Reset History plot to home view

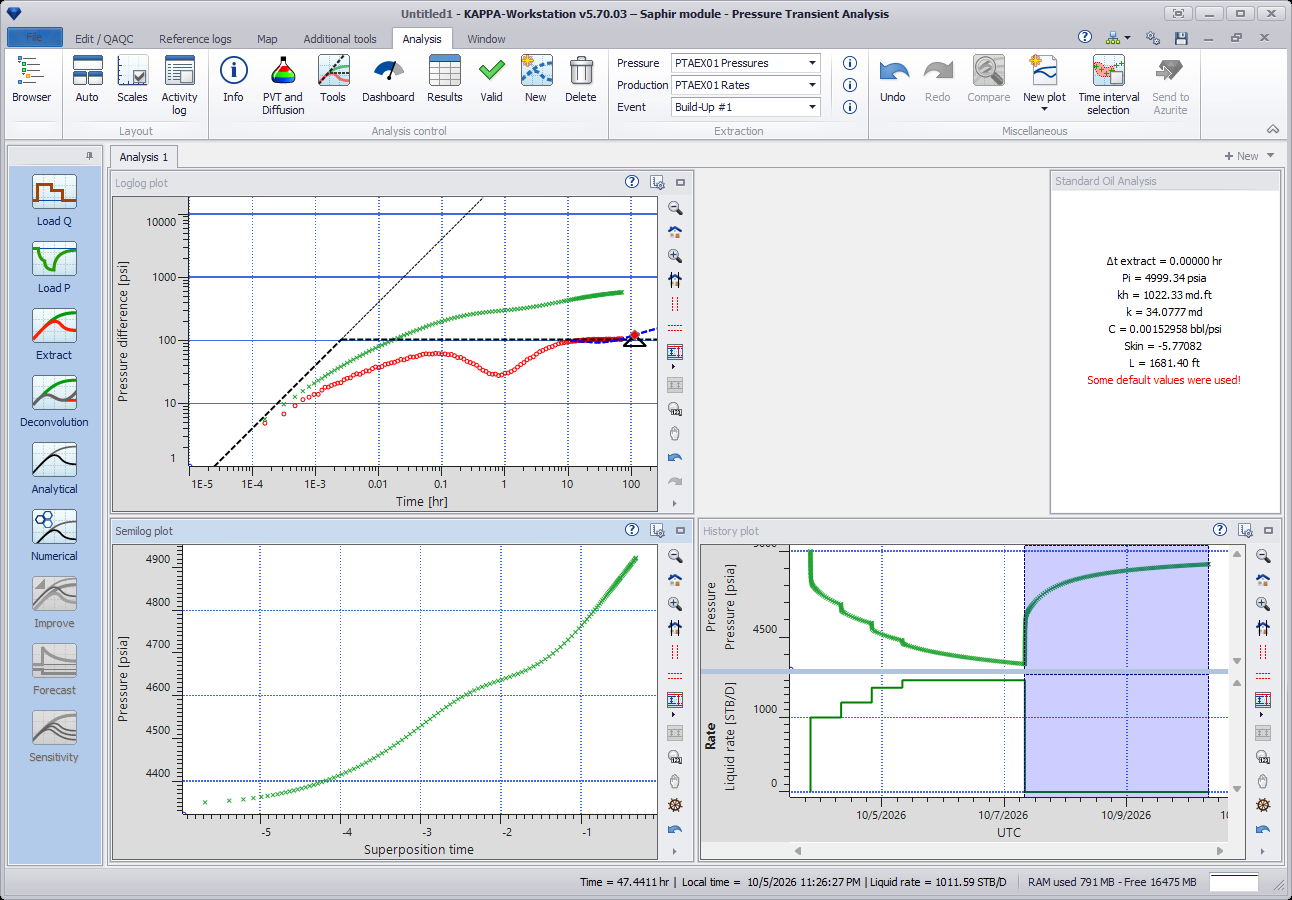click(x=1263, y=580)
